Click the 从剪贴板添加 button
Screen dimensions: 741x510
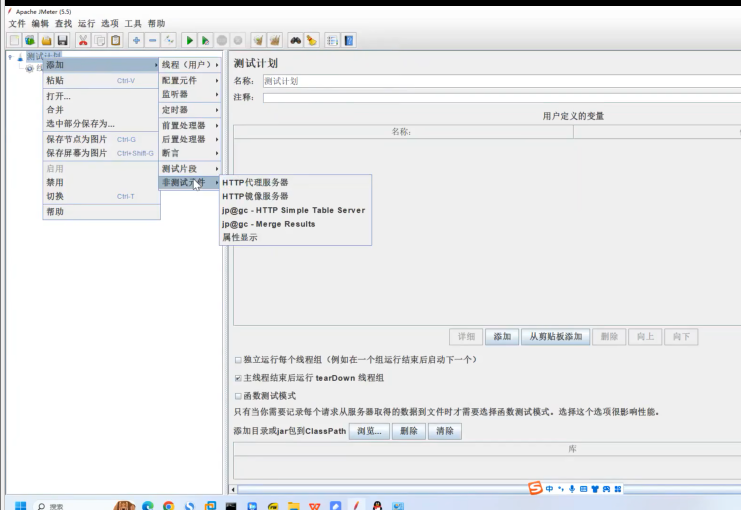pos(555,337)
